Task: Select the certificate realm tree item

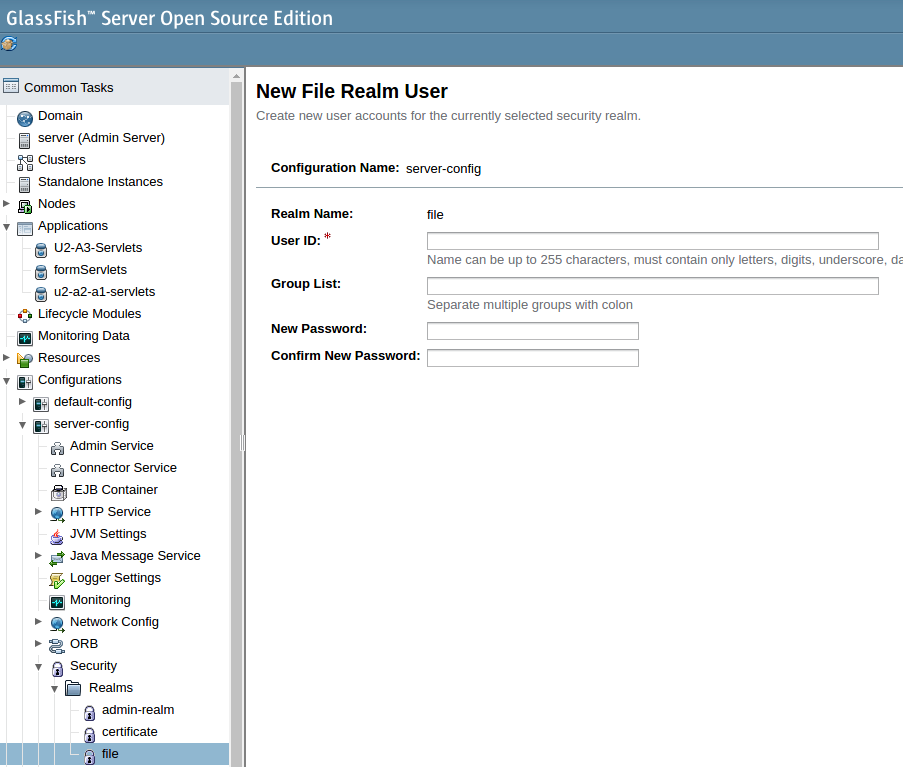Action: pyautogui.click(x=130, y=732)
